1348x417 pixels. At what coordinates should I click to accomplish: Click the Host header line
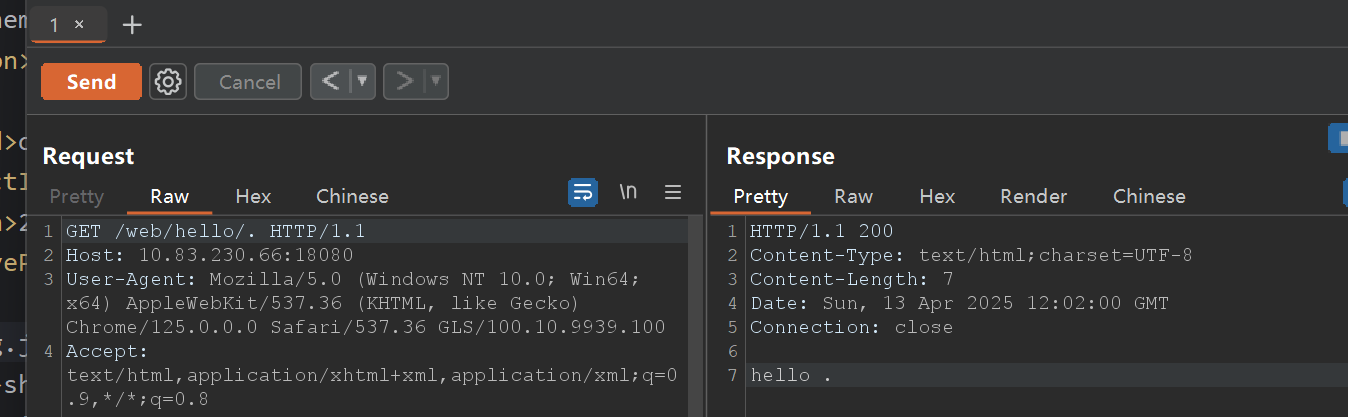210,255
